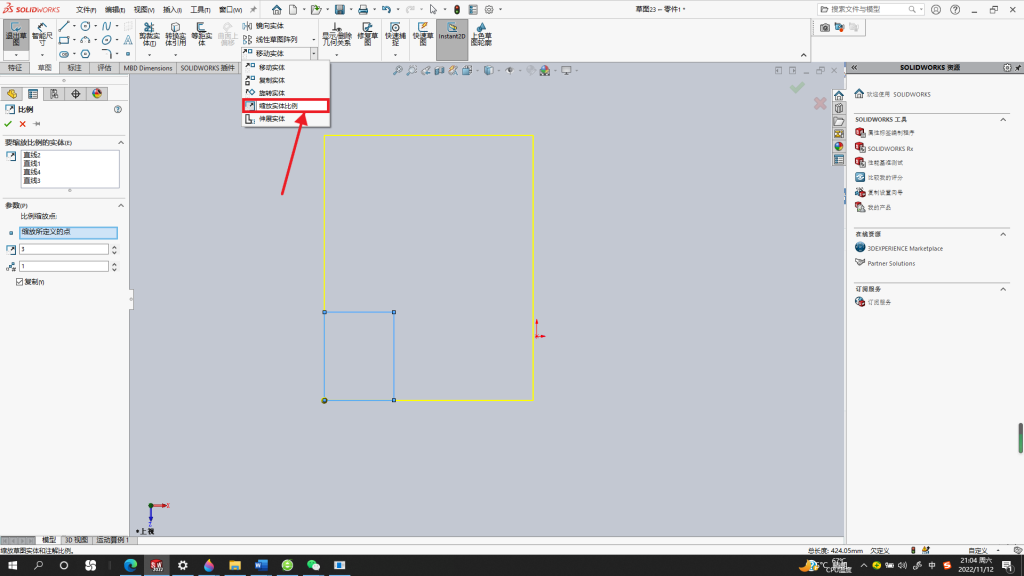
Task: Click the Mirror Entities (镜向实体) tool
Action: (264, 26)
